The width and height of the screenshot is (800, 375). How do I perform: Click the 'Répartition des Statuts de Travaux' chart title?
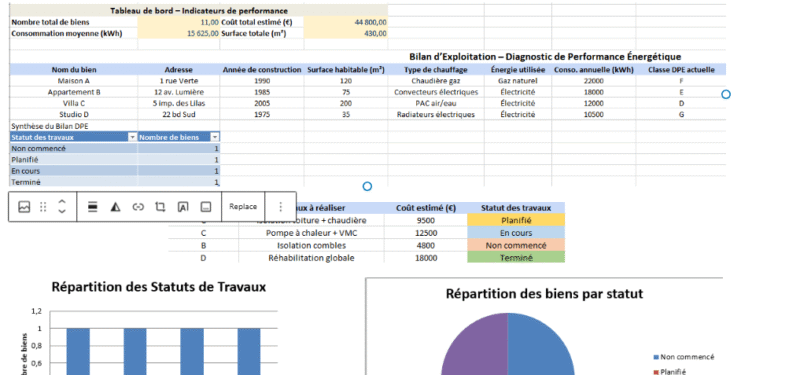point(159,287)
